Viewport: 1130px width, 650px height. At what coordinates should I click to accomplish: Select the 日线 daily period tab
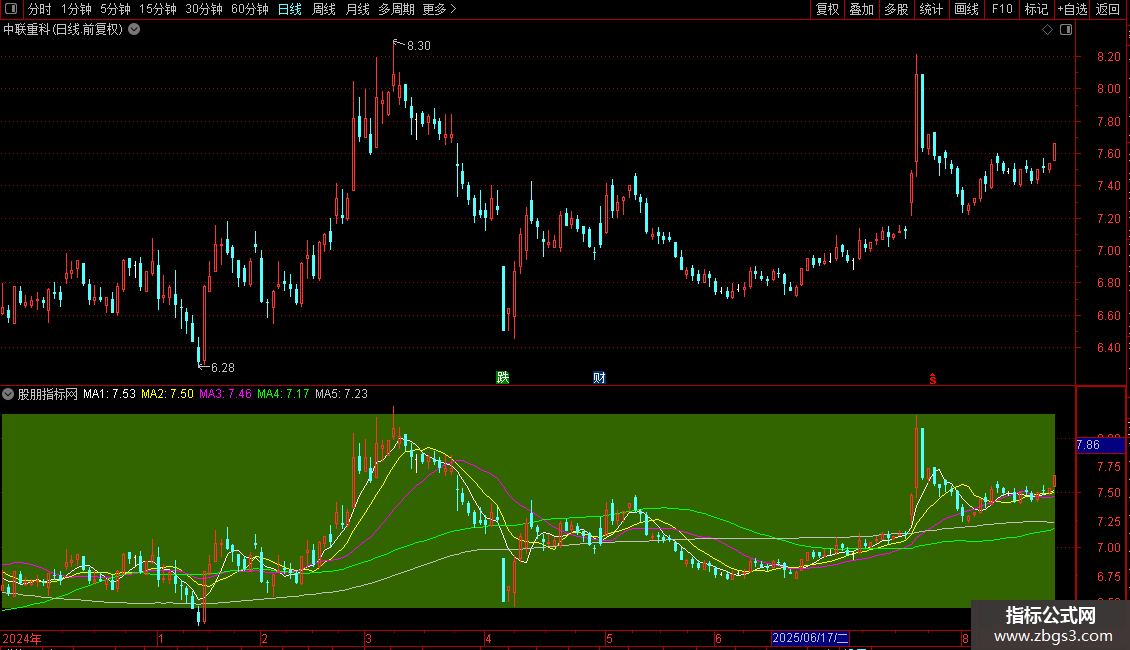tap(290, 9)
